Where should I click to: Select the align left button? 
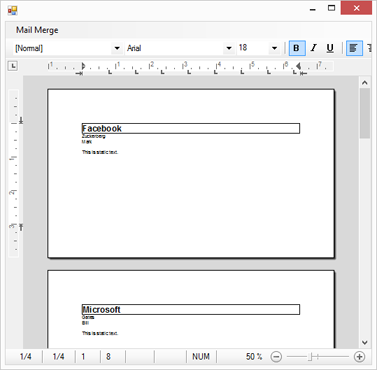pos(354,48)
